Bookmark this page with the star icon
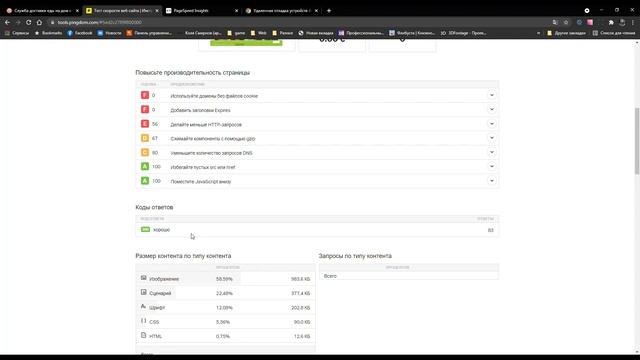 point(566,22)
